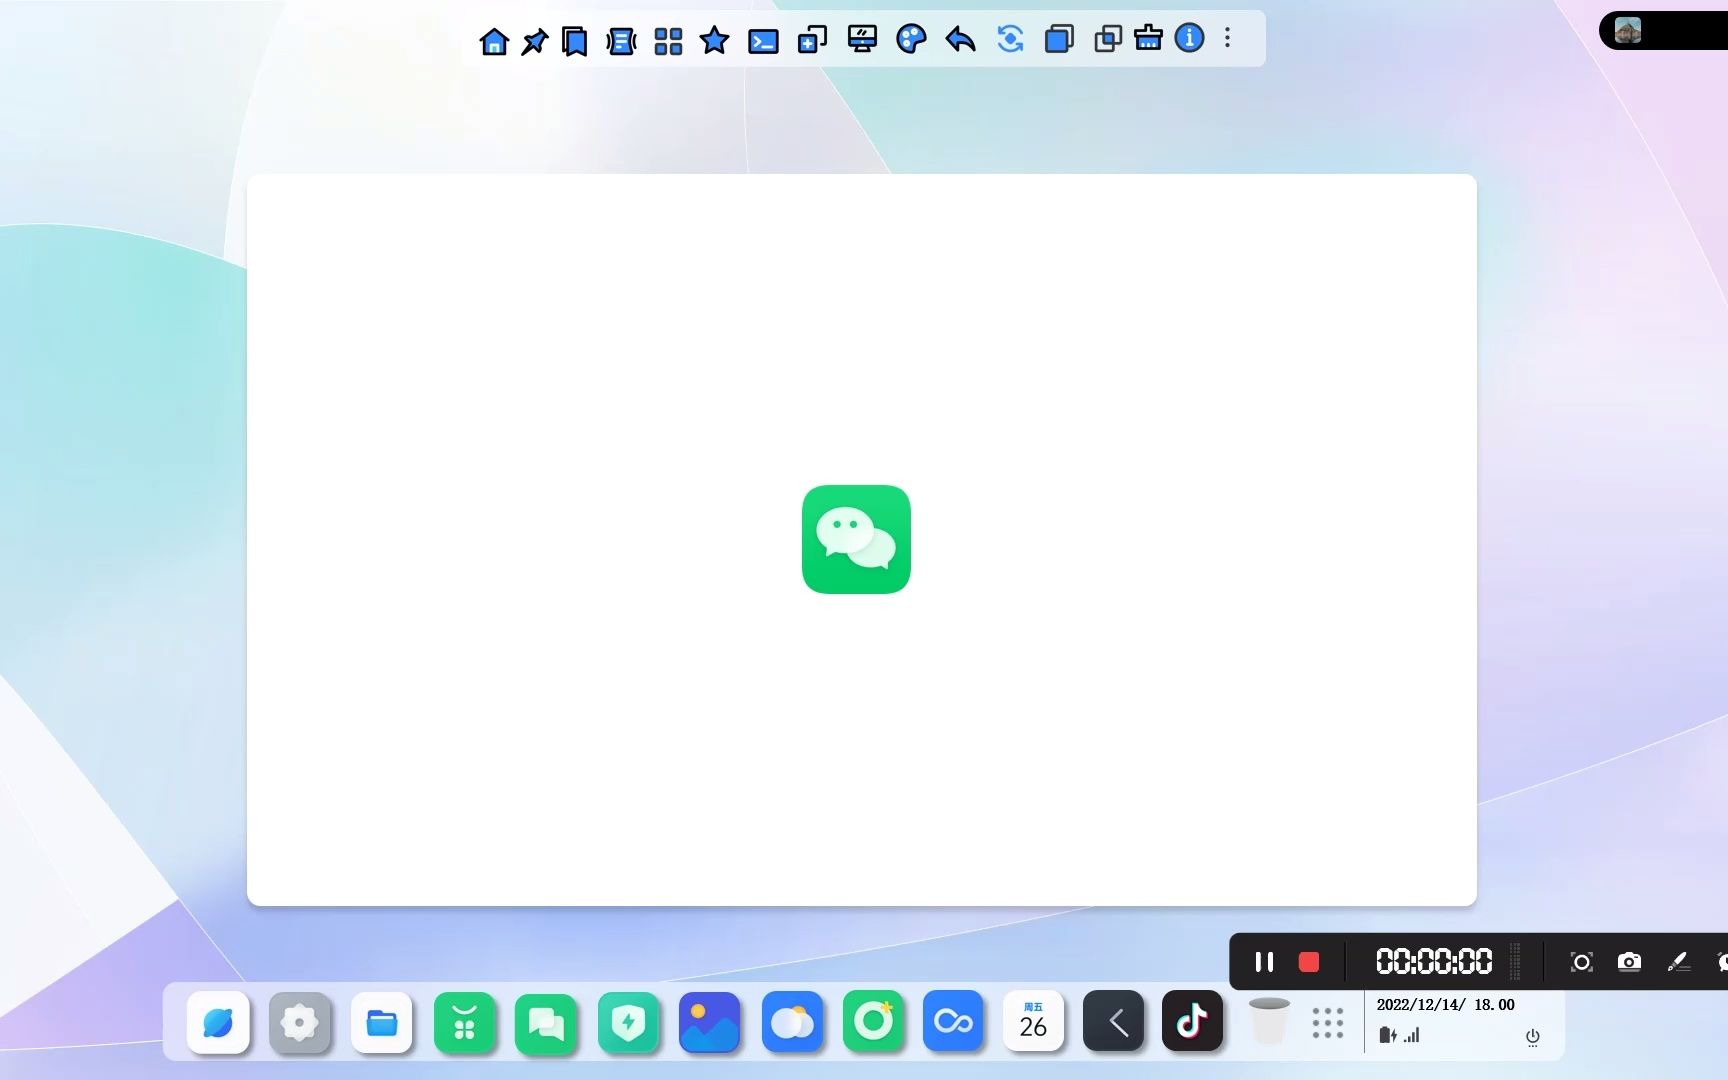Click the add-window plus icon in the toolbar
1728x1080 pixels.
point(812,40)
